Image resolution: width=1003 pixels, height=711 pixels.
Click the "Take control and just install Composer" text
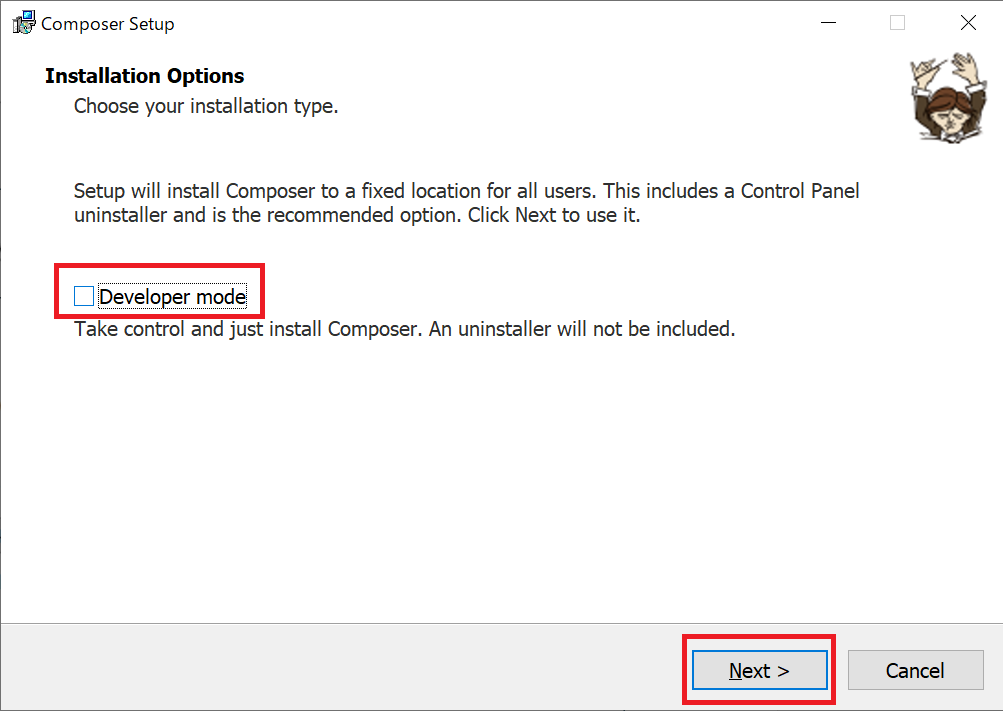[x=248, y=329]
